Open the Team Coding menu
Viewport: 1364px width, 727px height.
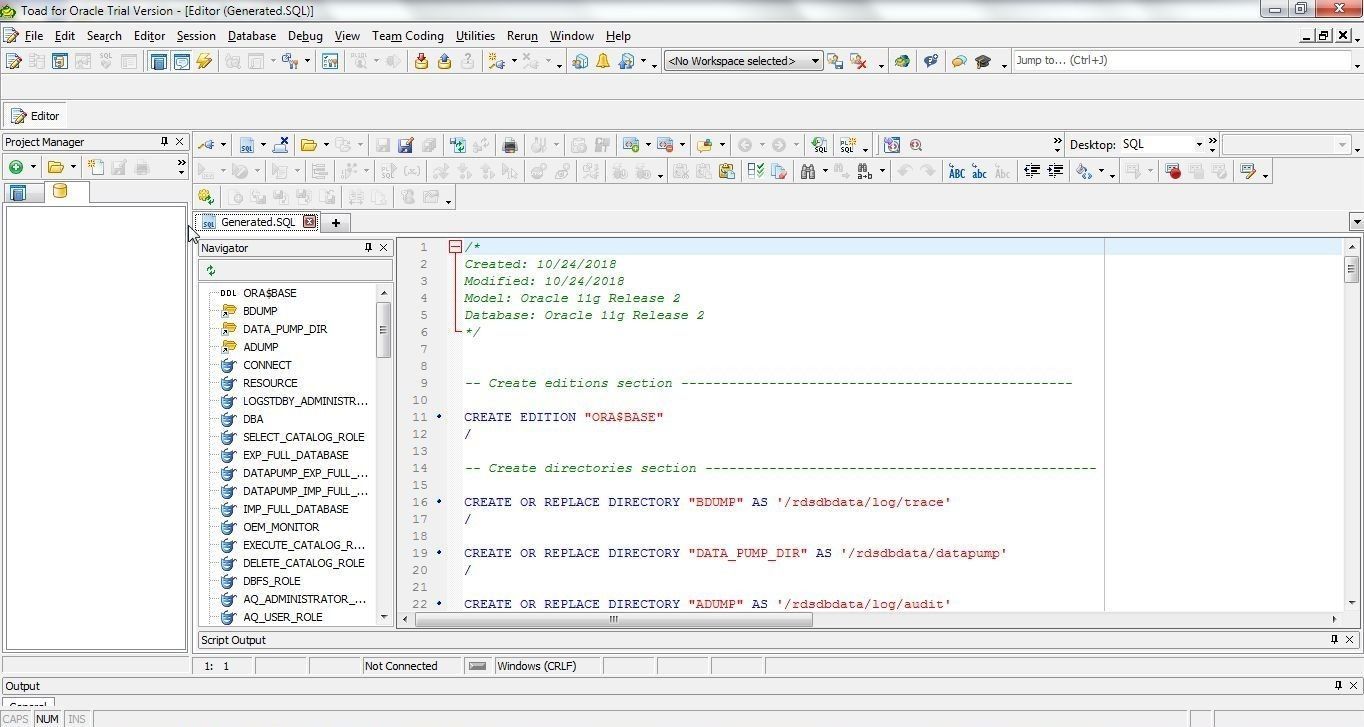pyautogui.click(x=407, y=36)
